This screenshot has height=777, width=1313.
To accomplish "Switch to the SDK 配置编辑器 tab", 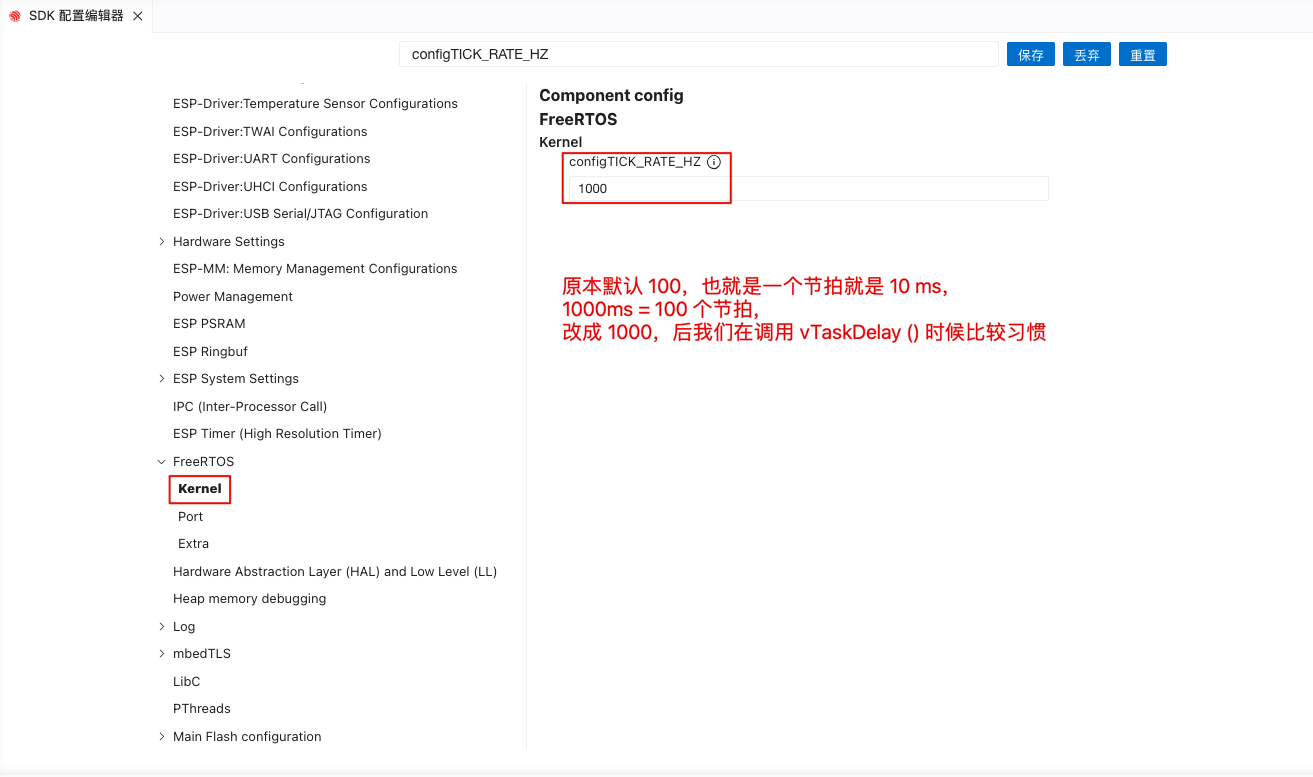I will click(x=76, y=16).
